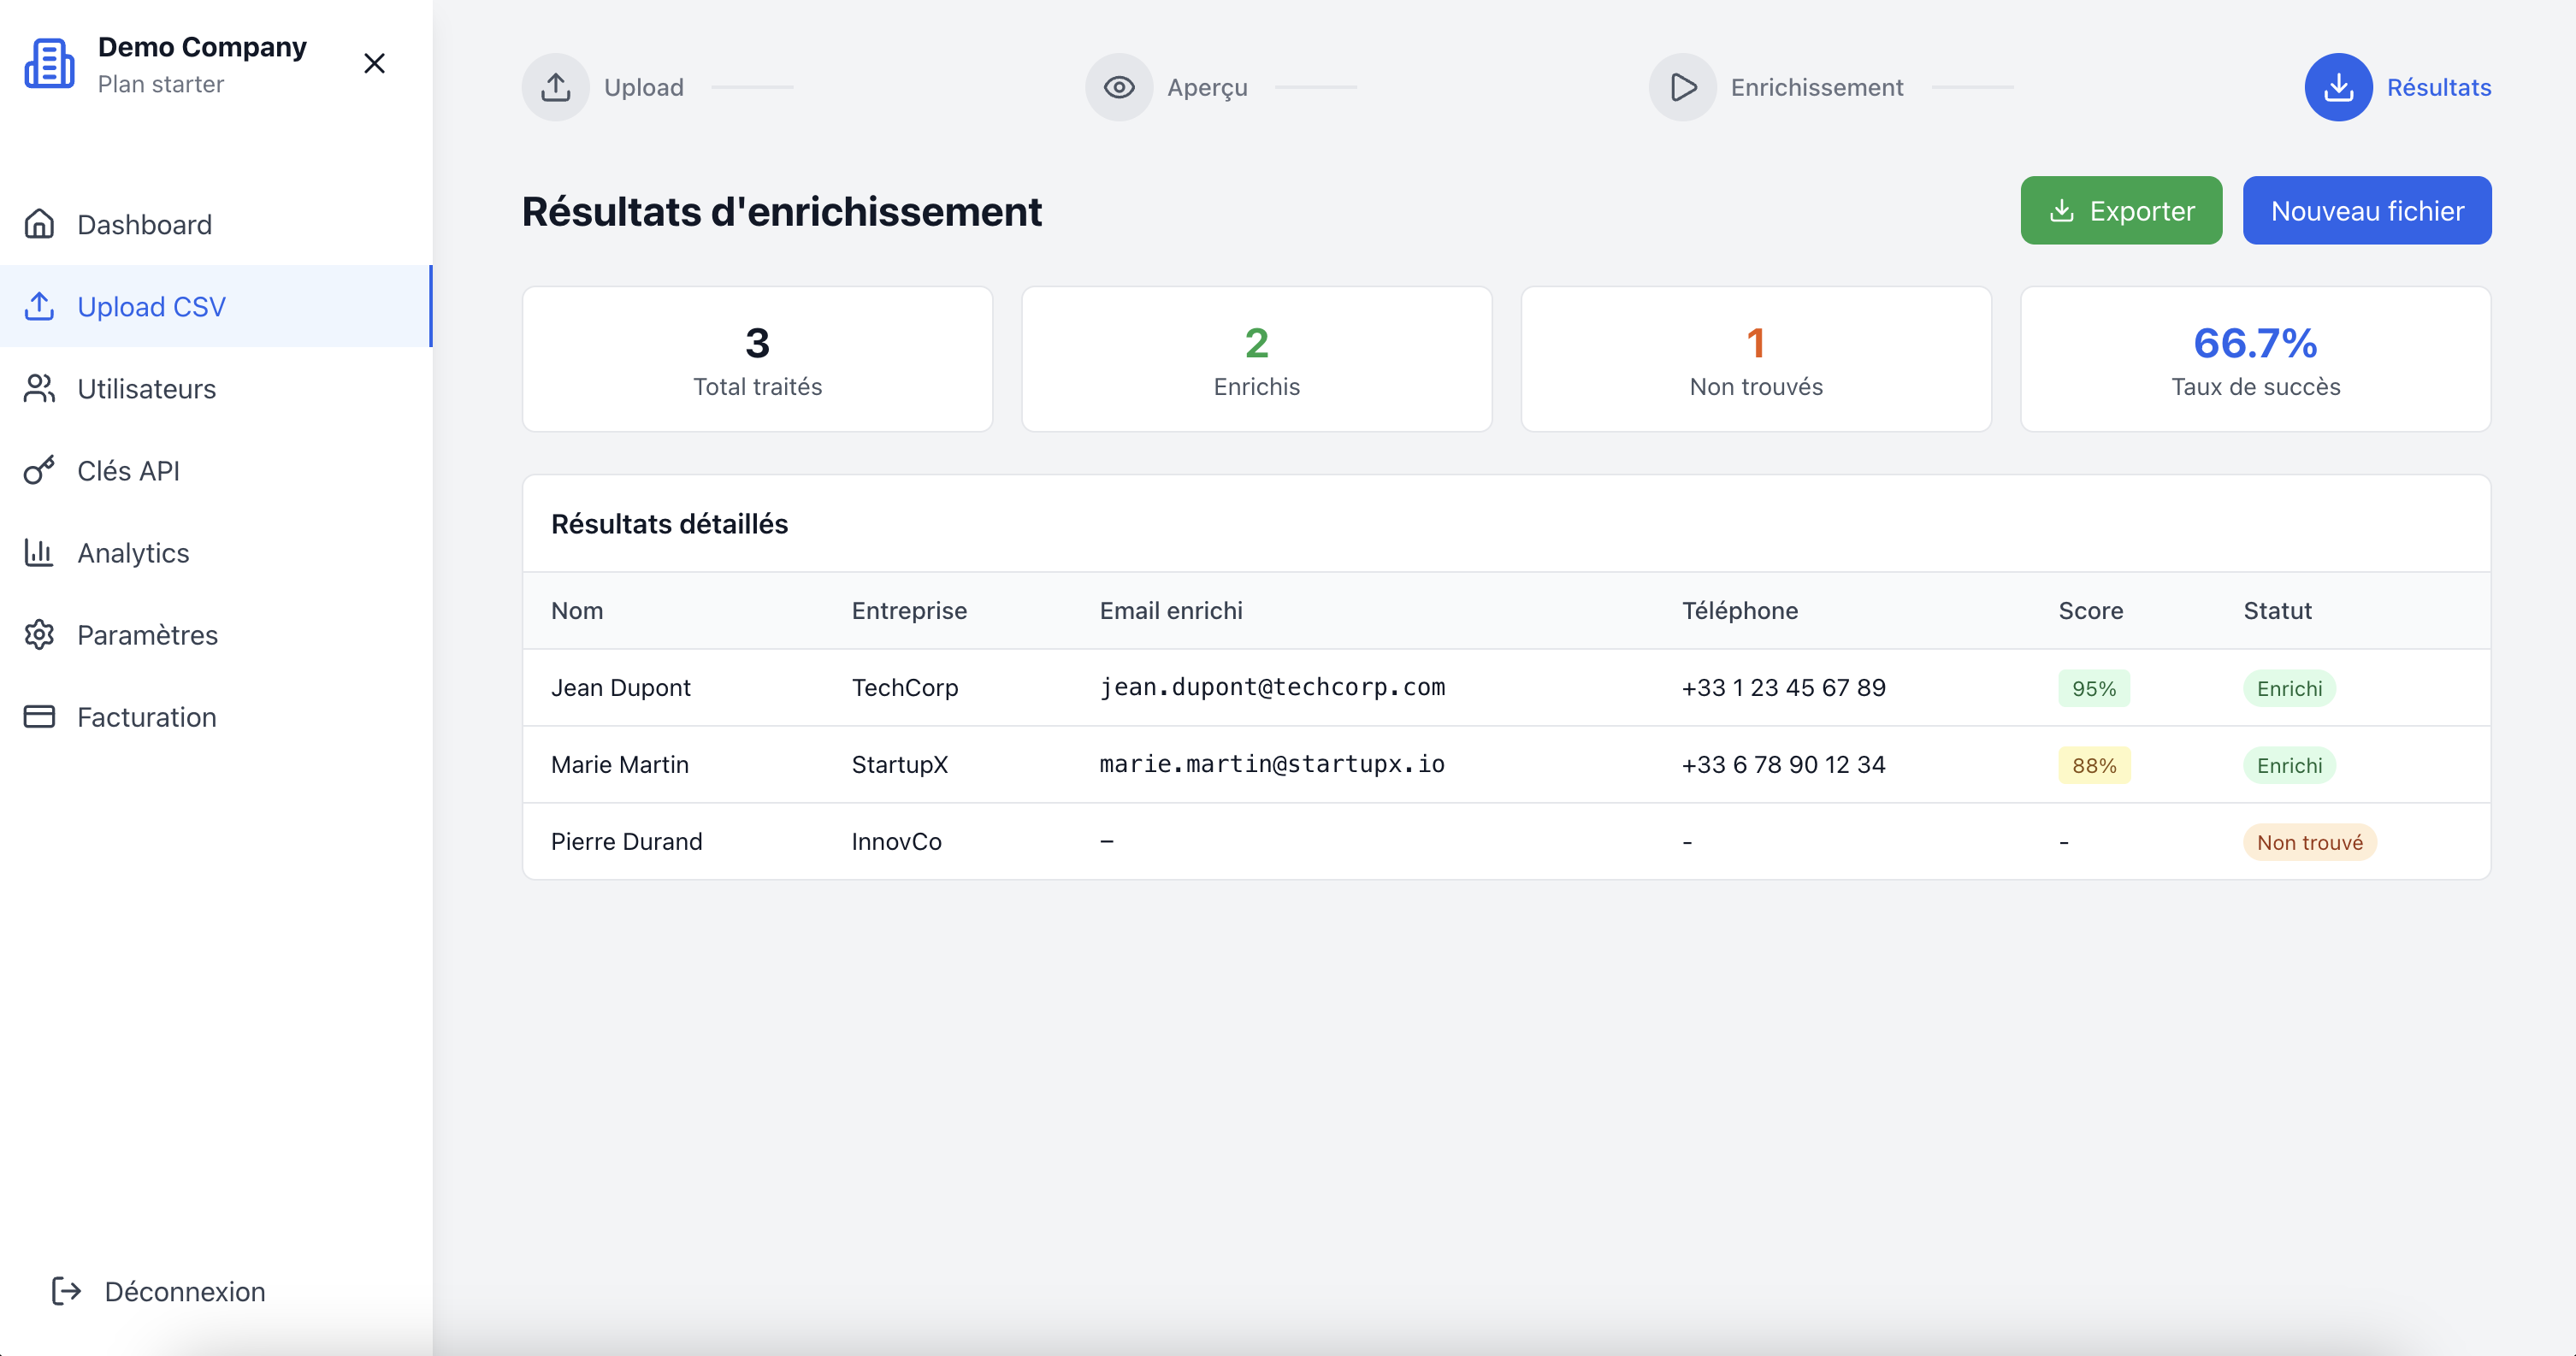Click the 88% score badge for Marie Martin

(x=2093, y=765)
